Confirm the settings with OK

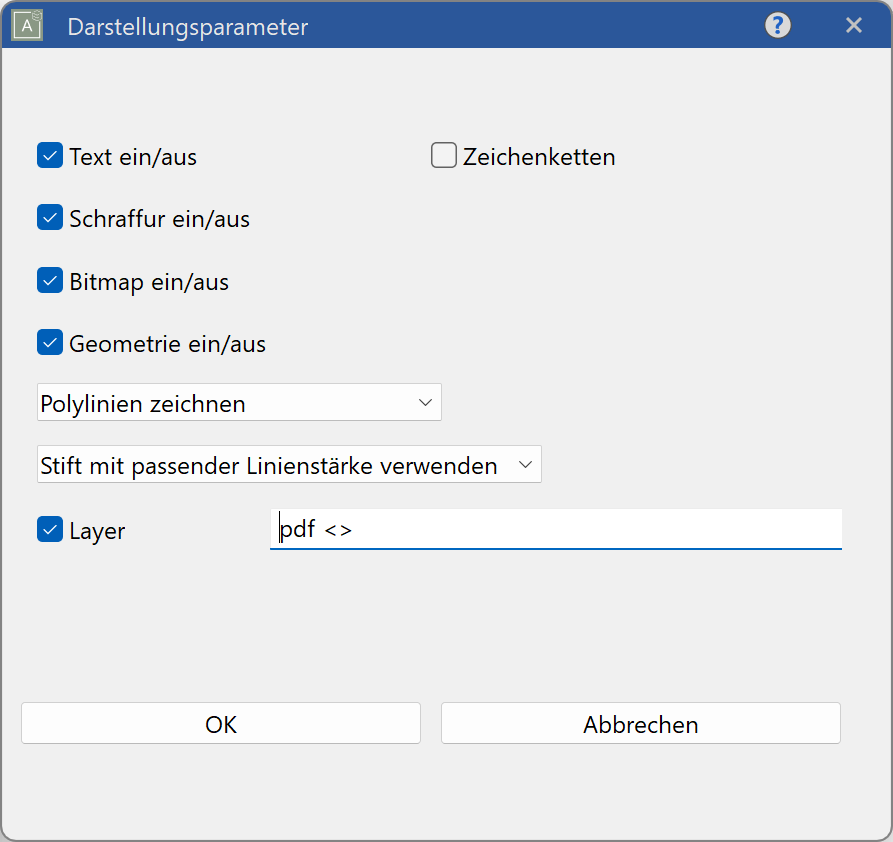220,723
